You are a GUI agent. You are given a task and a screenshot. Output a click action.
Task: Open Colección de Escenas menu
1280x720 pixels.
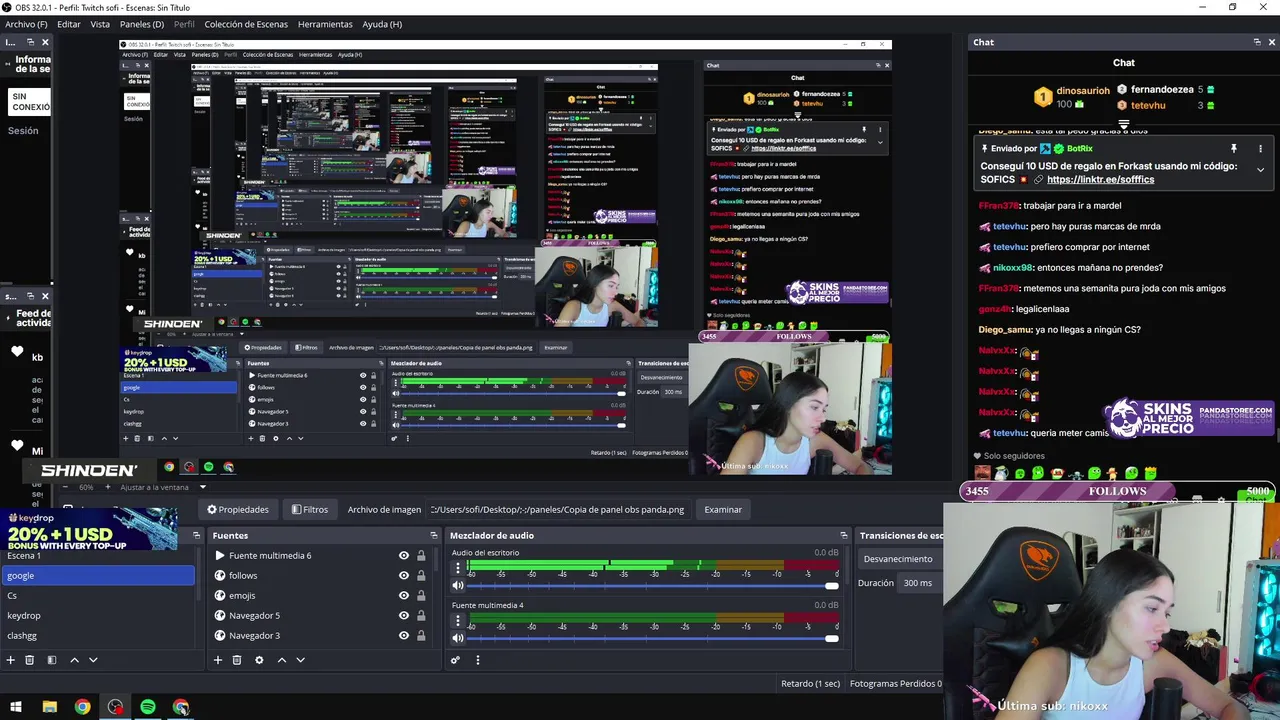click(246, 24)
